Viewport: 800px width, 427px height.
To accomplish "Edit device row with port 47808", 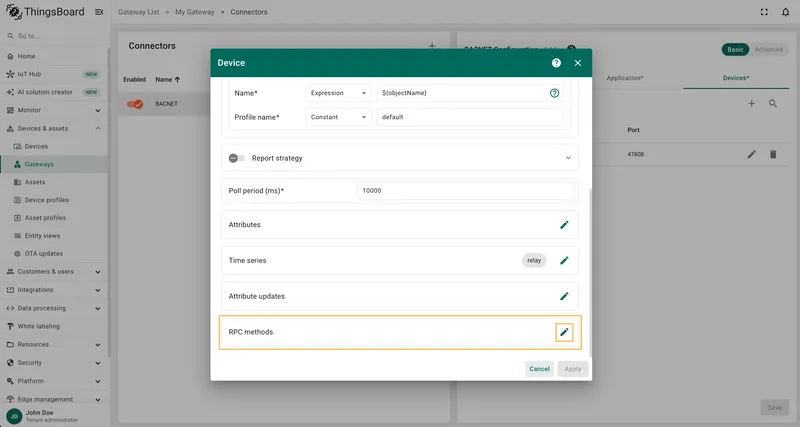I will (x=752, y=154).
